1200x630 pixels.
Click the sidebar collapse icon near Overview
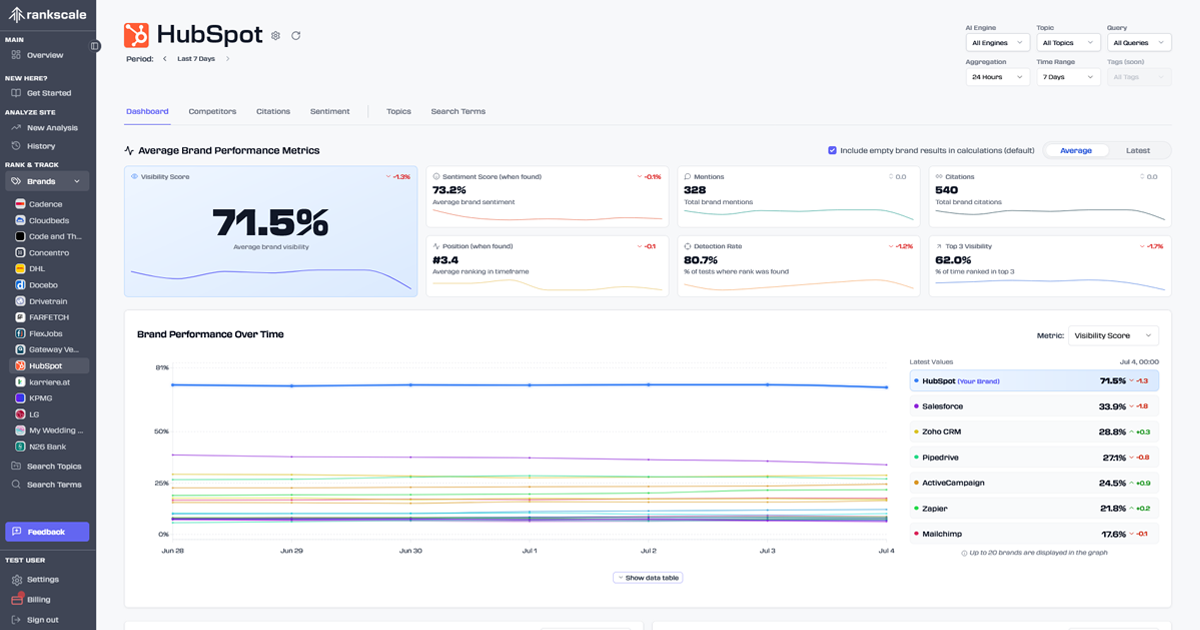click(x=96, y=45)
